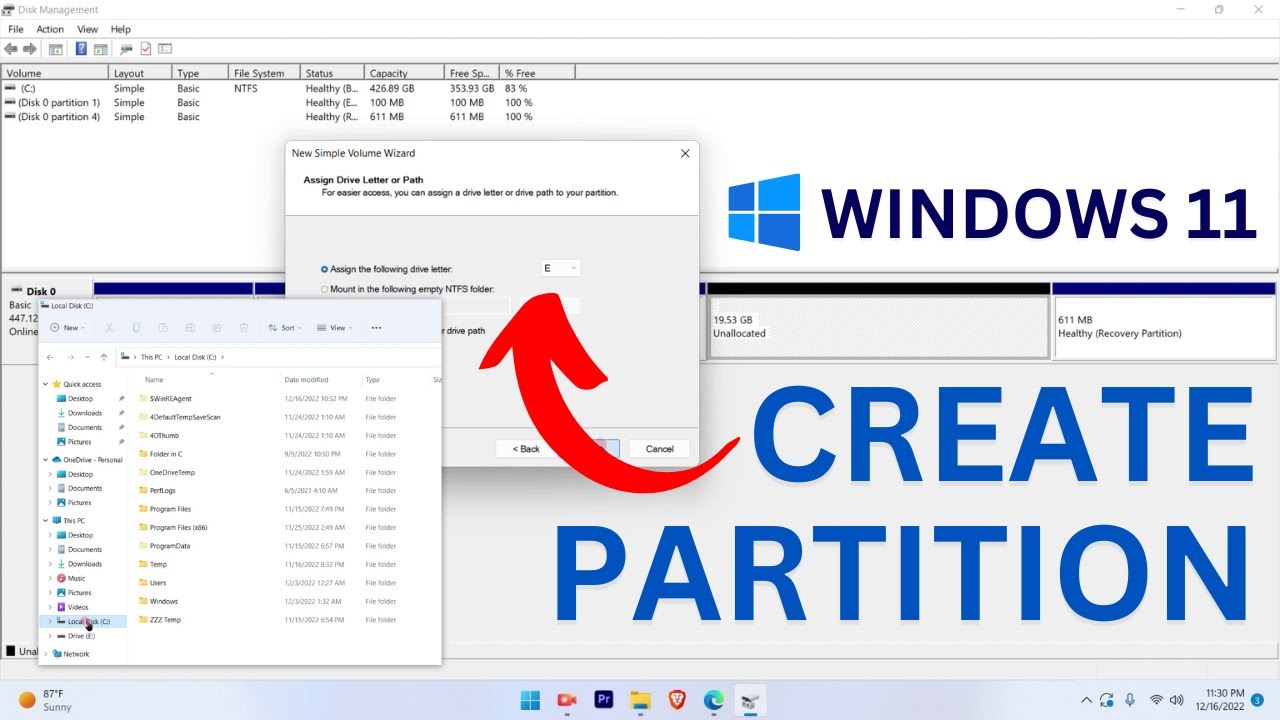Select Drive (E:) in navigation tree
Viewport: 1280px width, 720px height.
(82, 636)
